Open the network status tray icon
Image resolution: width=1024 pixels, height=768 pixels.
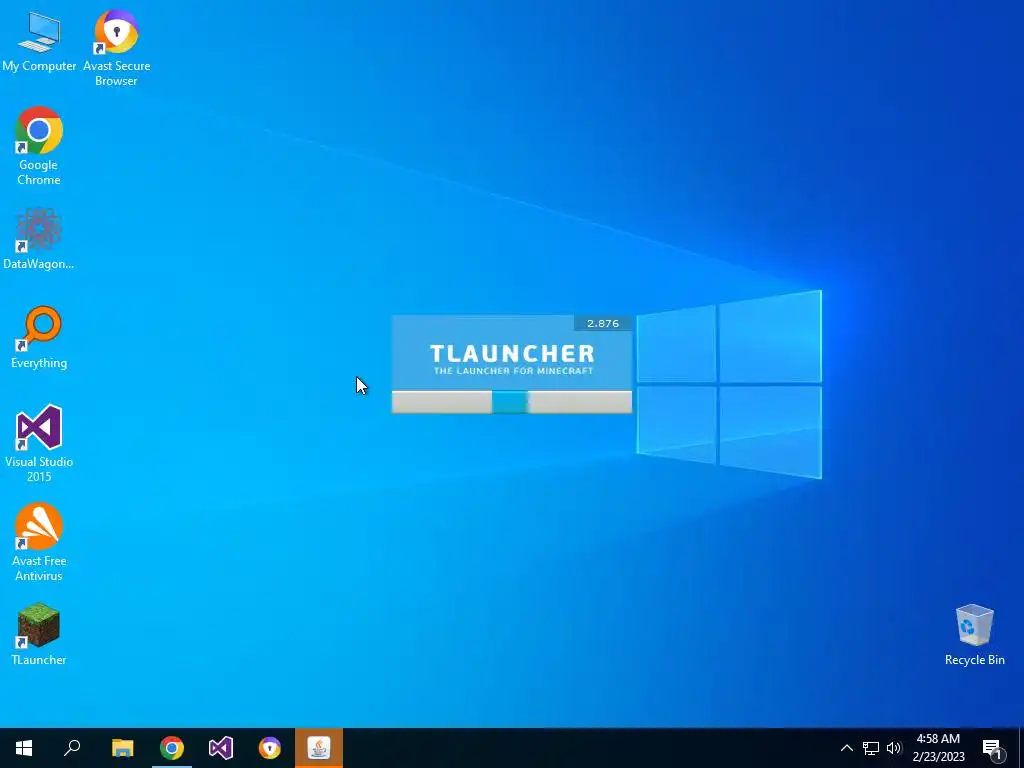coord(871,748)
